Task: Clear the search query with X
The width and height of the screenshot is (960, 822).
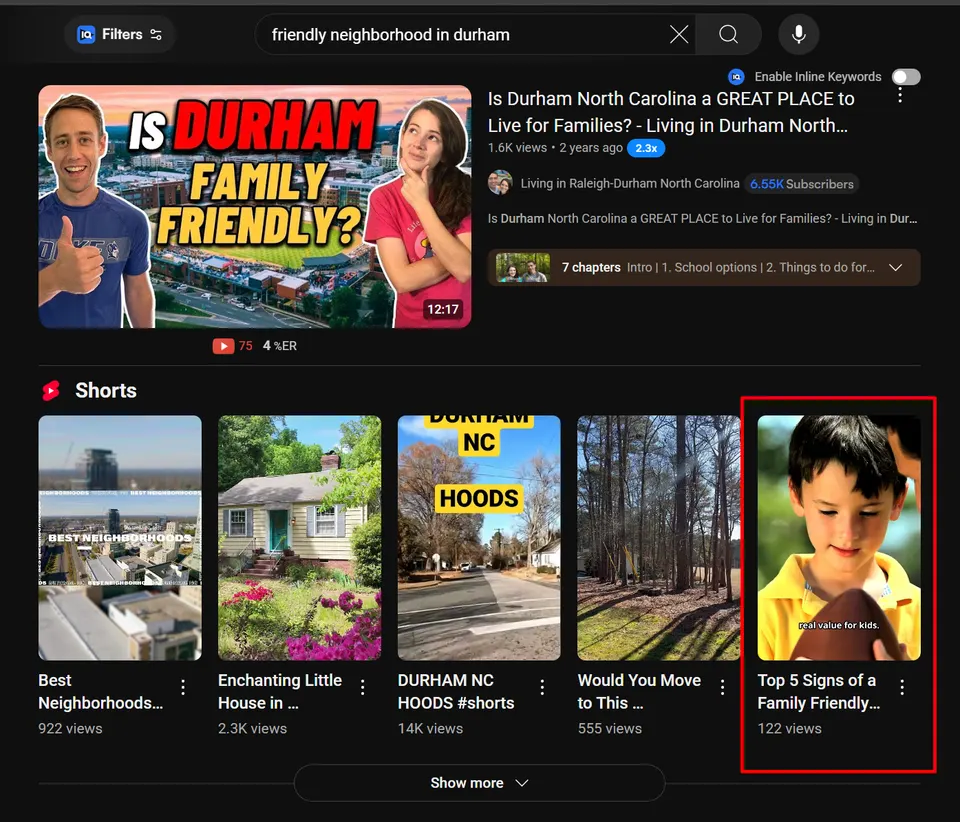Action: click(679, 34)
